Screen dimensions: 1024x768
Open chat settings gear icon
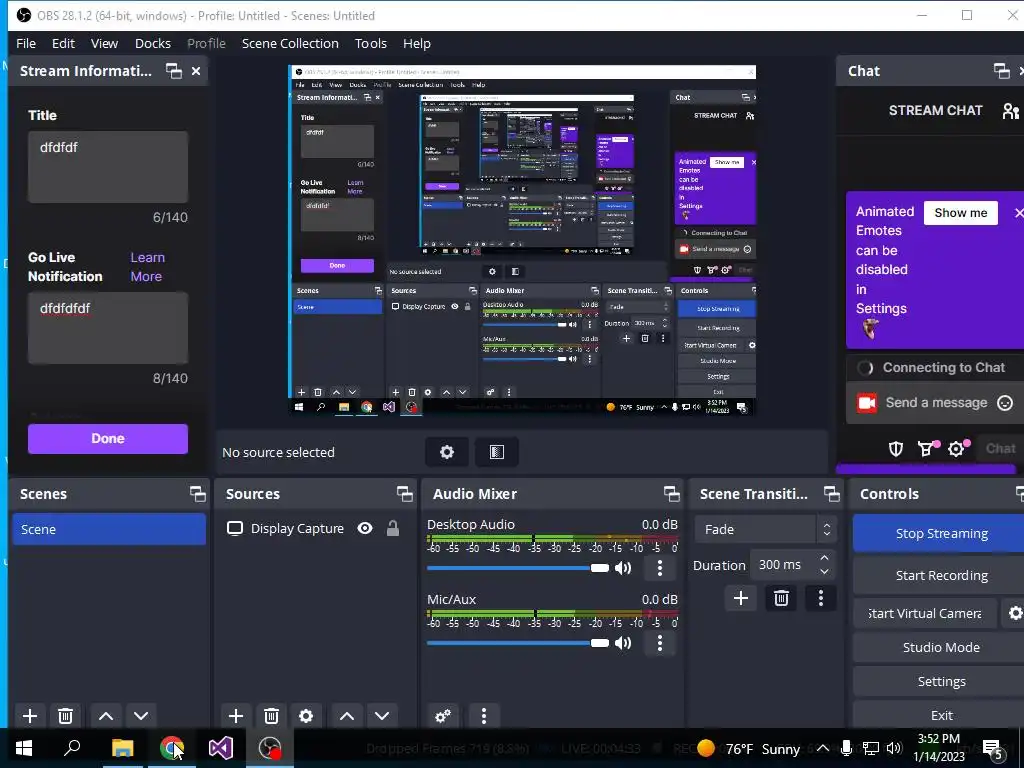(957, 449)
